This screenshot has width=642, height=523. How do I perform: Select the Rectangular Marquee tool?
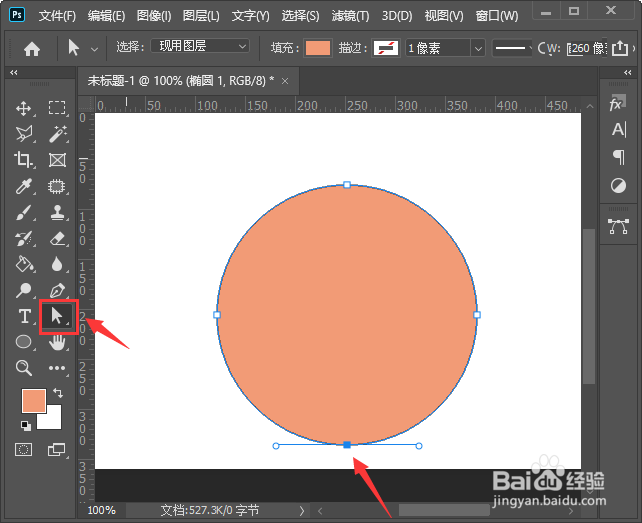57,108
